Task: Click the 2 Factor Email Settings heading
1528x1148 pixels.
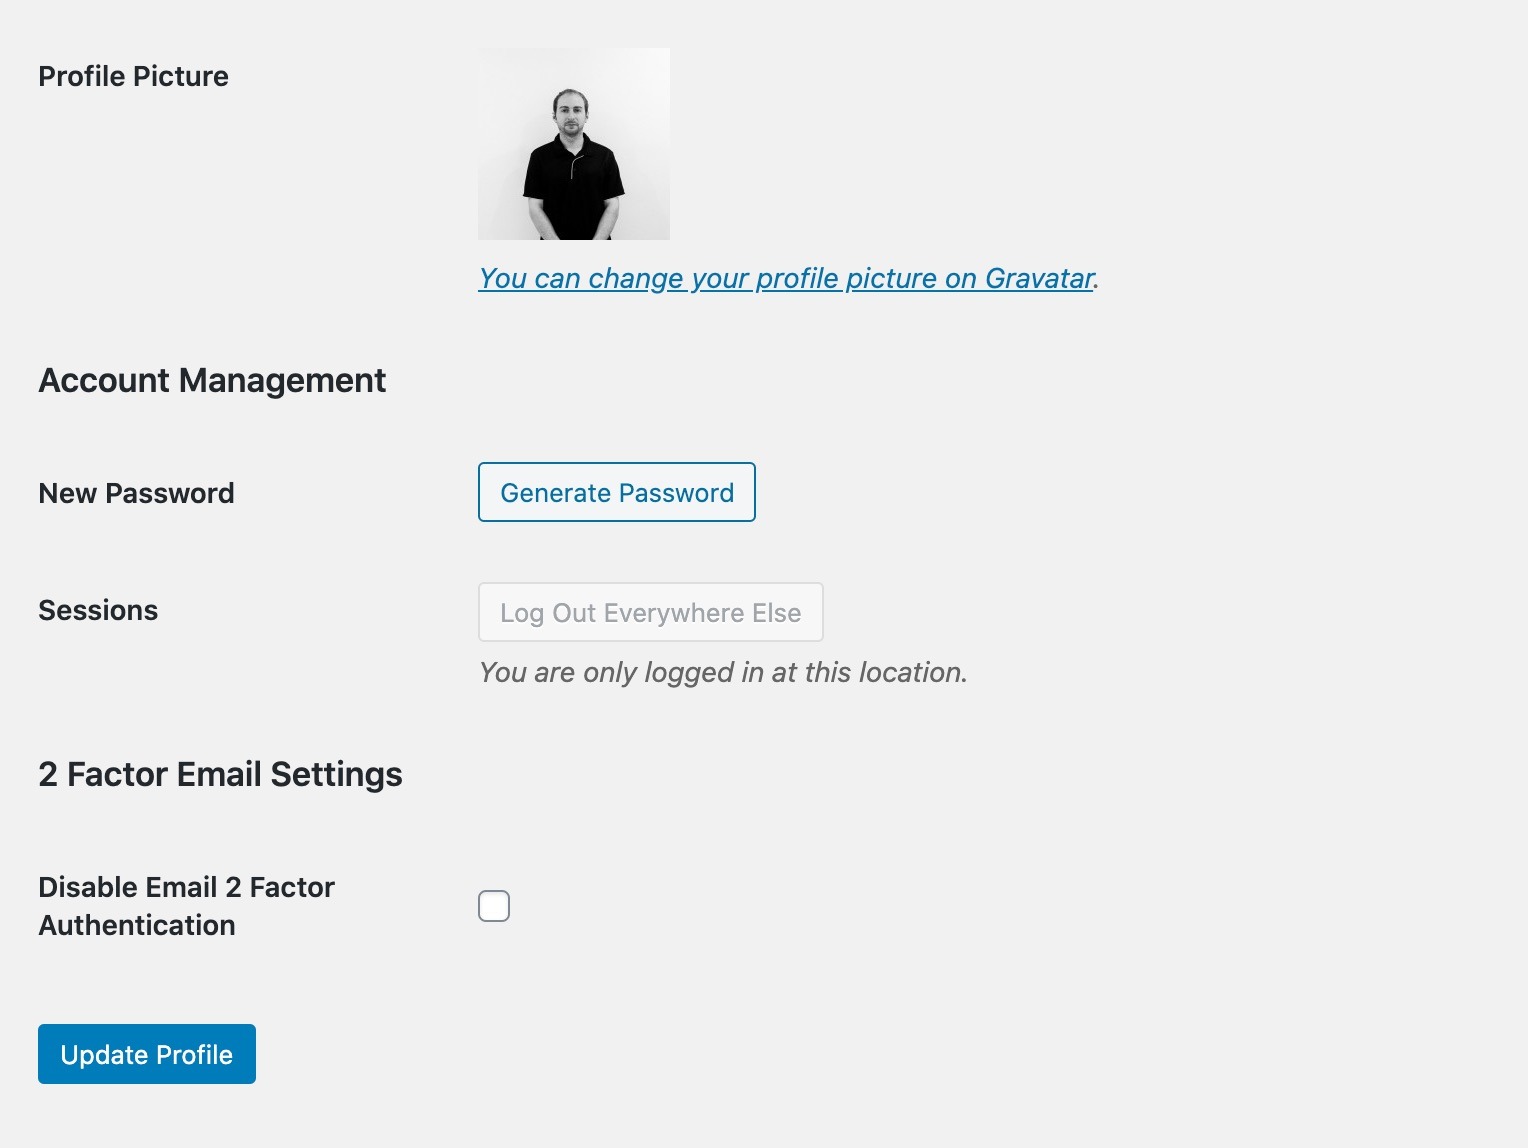Action: coord(220,774)
